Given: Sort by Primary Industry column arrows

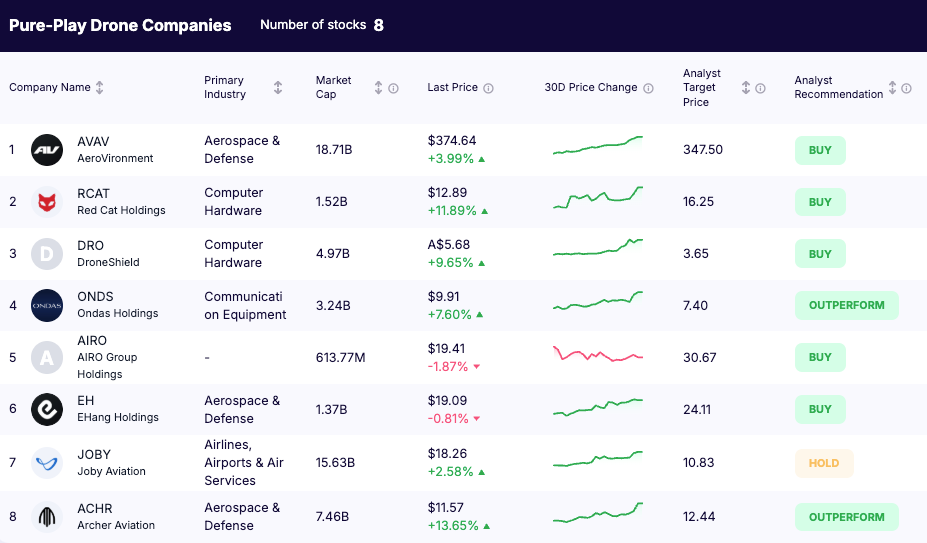Looking at the screenshot, I should pyautogui.click(x=278, y=88).
